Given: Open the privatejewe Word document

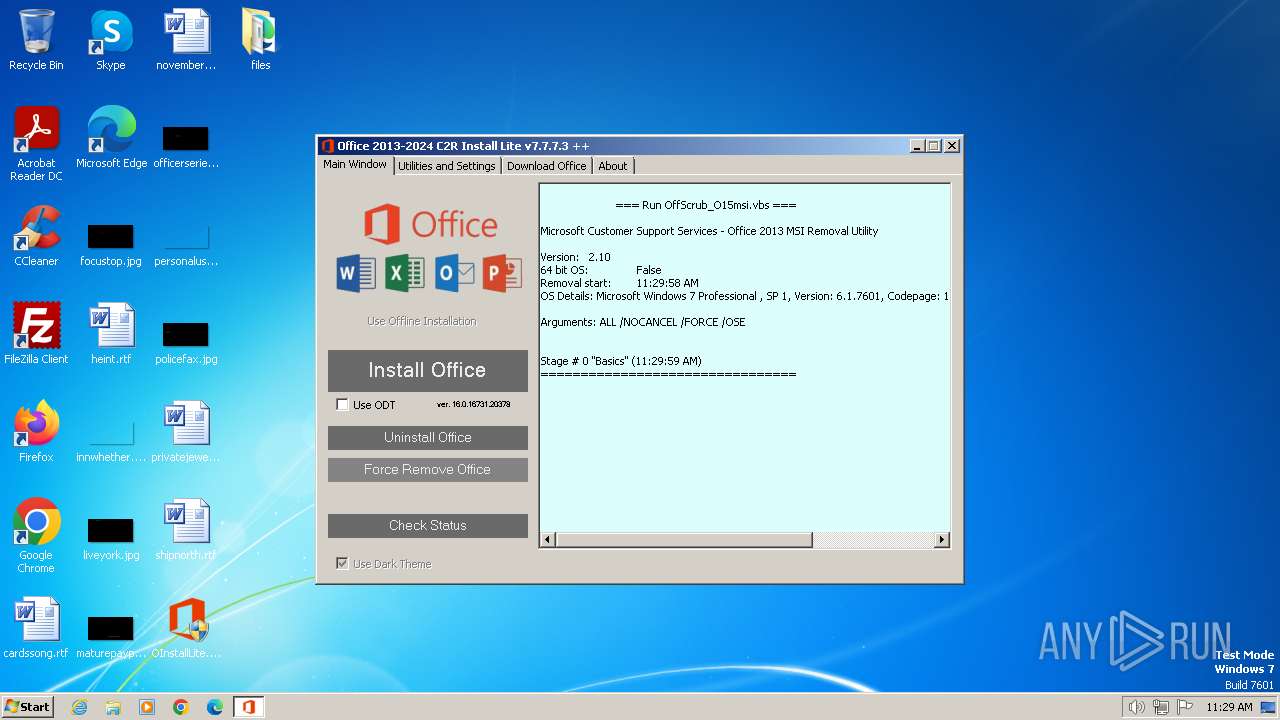Looking at the screenshot, I should (186, 432).
